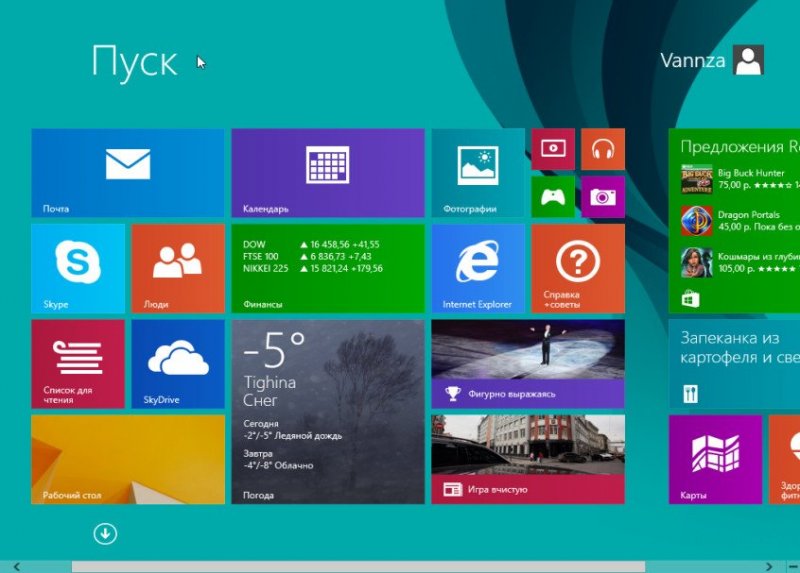The width and height of the screenshot is (800, 573).
Task: Click the Store bag icon
Action: click(690, 299)
